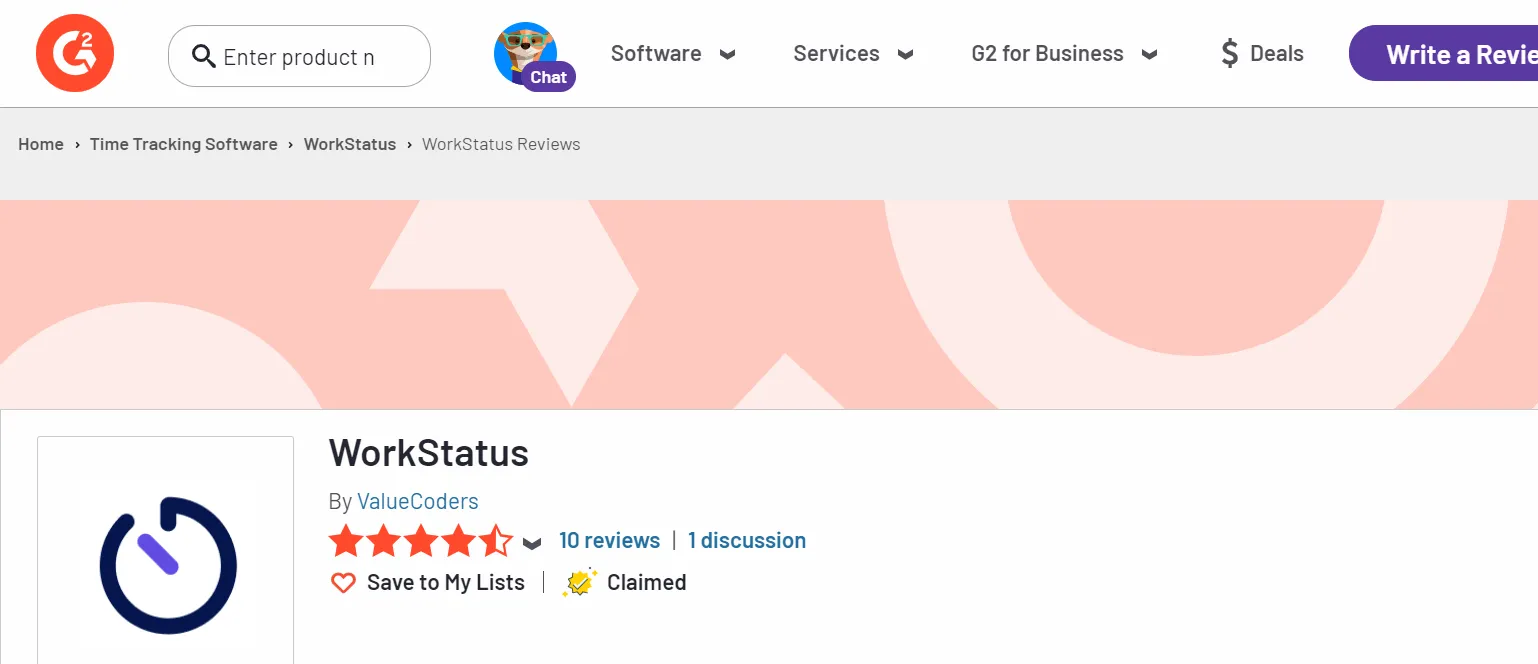Click the Claimed label

(647, 582)
